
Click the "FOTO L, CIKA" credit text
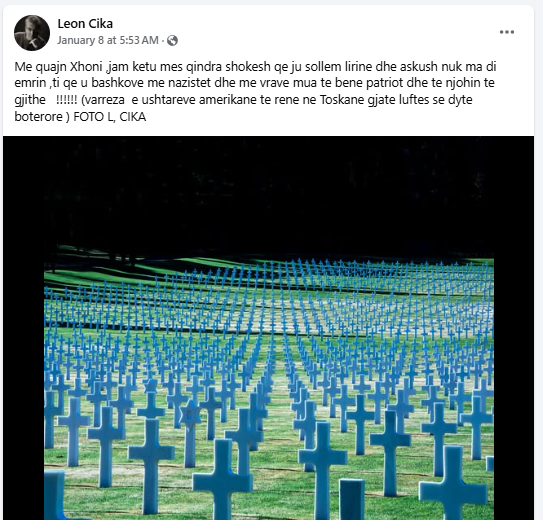[109, 117]
